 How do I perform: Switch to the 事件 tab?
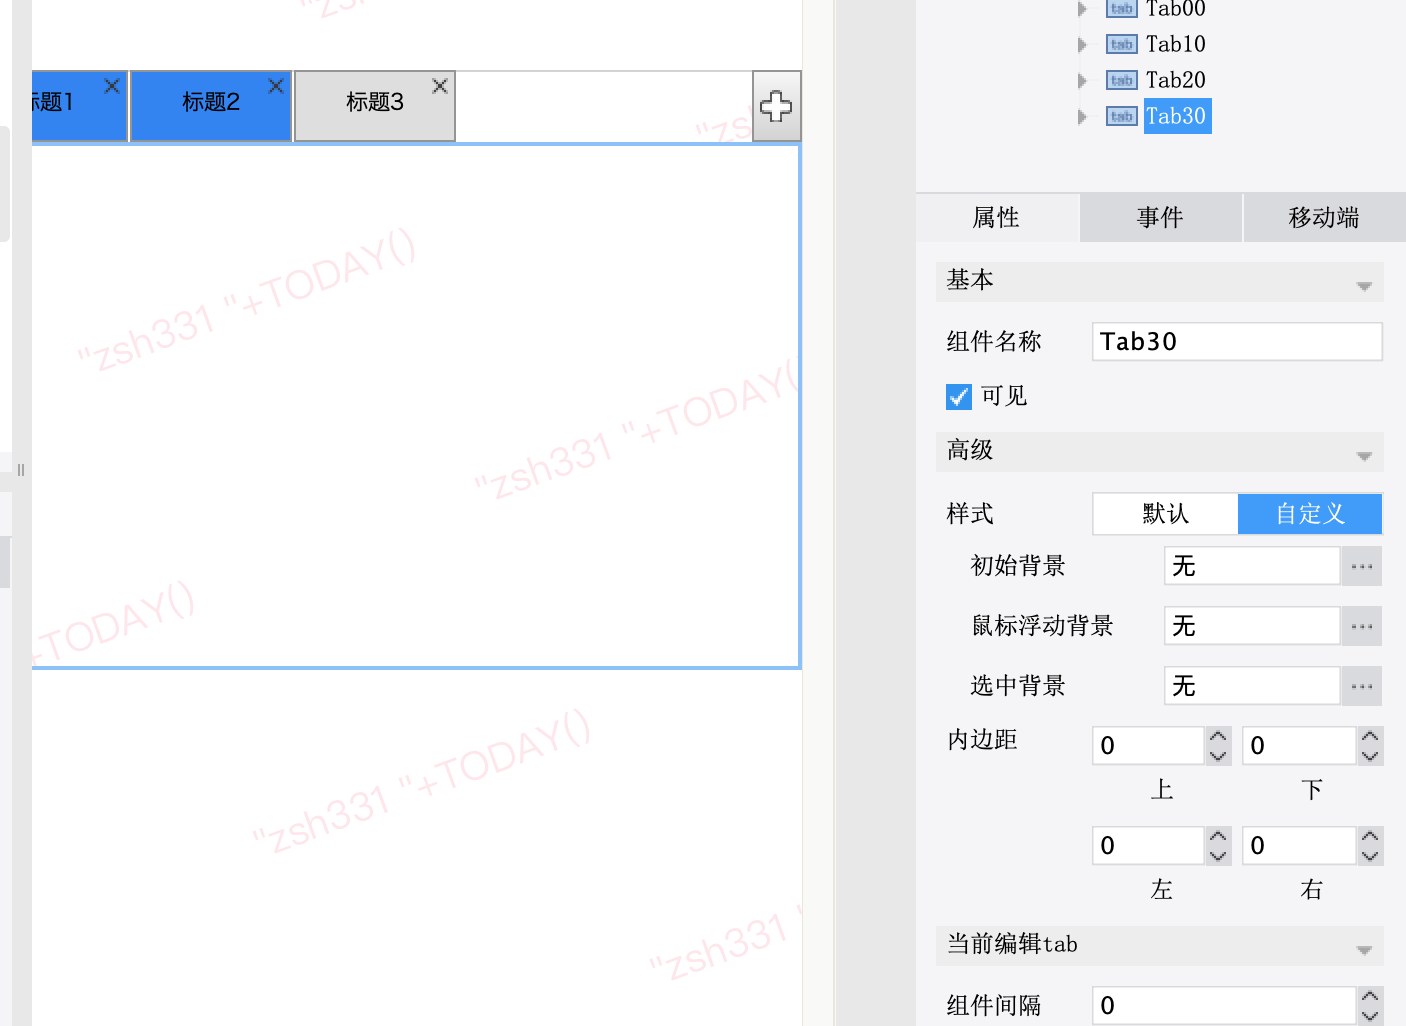click(x=1160, y=217)
